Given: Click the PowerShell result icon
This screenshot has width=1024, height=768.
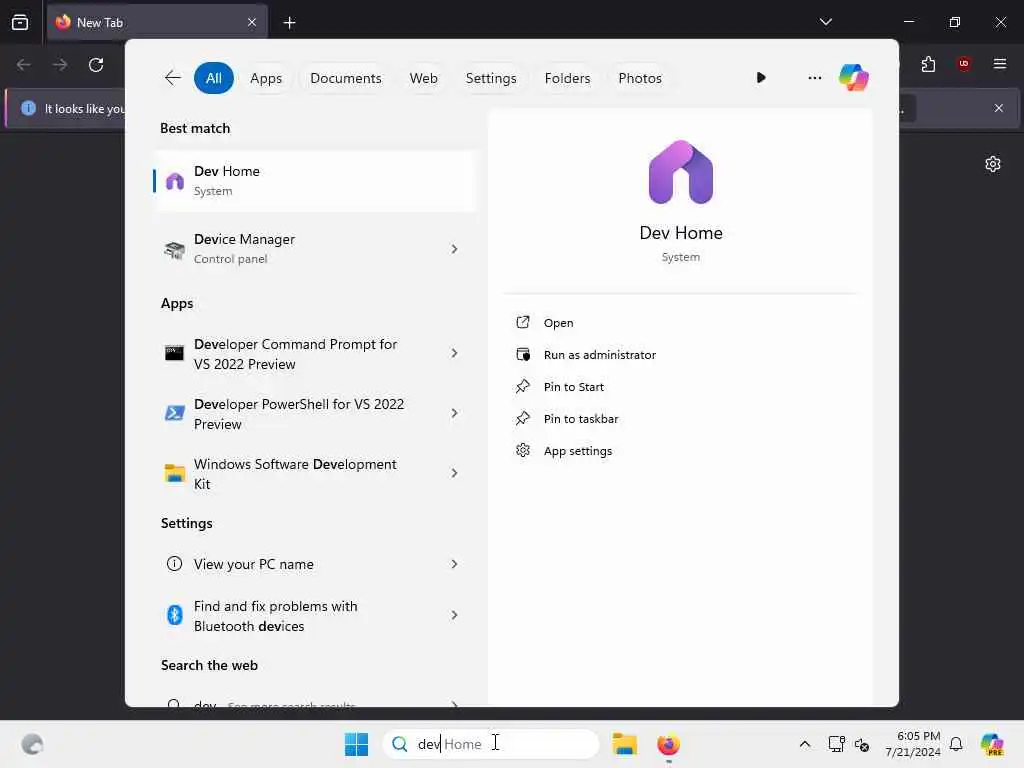Looking at the screenshot, I should point(174,413).
